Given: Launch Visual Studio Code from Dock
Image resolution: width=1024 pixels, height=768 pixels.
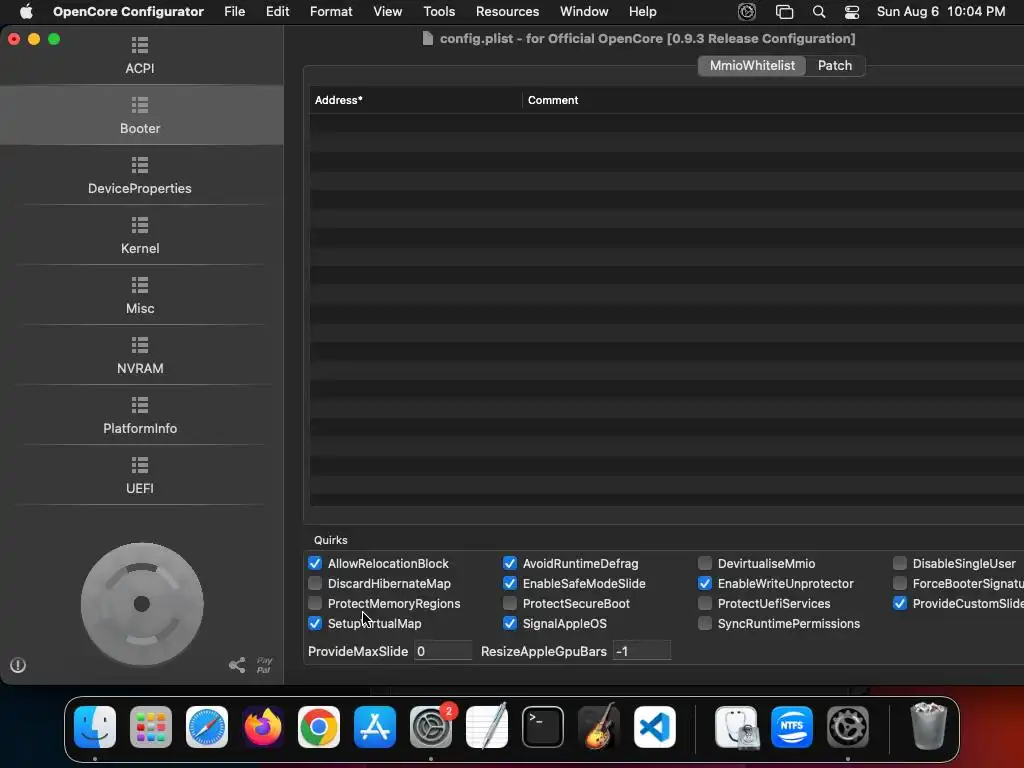Looking at the screenshot, I should click(654, 727).
